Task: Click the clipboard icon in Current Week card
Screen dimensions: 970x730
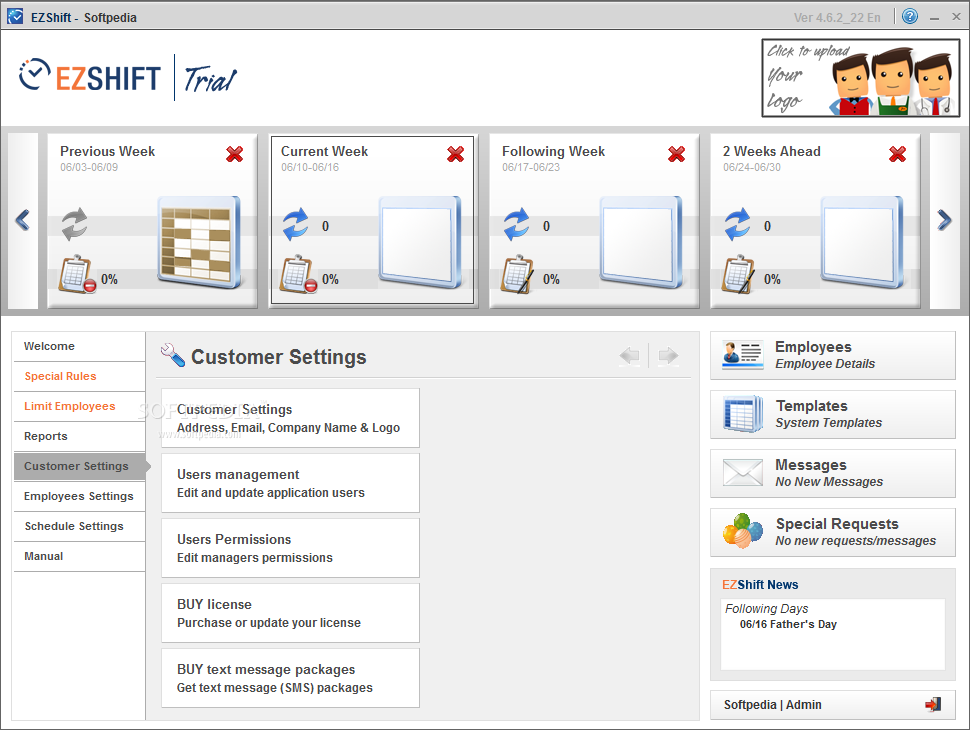Action: tap(298, 274)
